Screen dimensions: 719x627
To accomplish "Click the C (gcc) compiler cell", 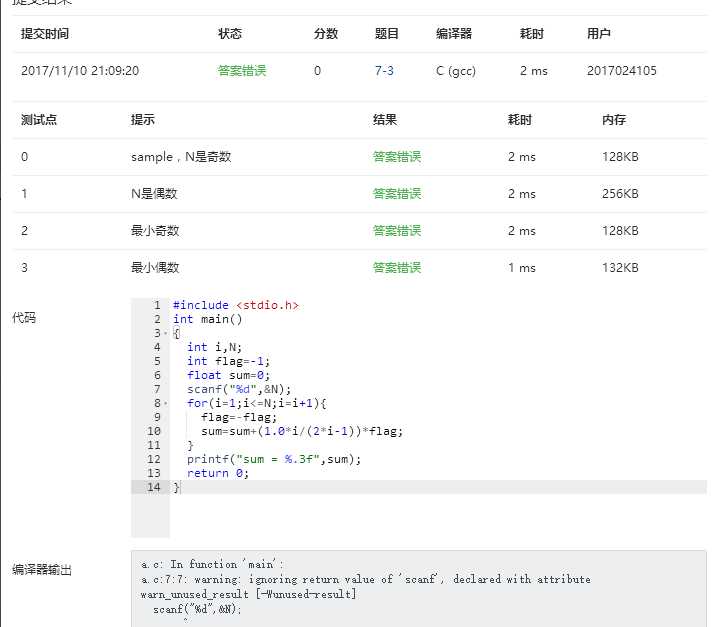I will [x=456, y=71].
